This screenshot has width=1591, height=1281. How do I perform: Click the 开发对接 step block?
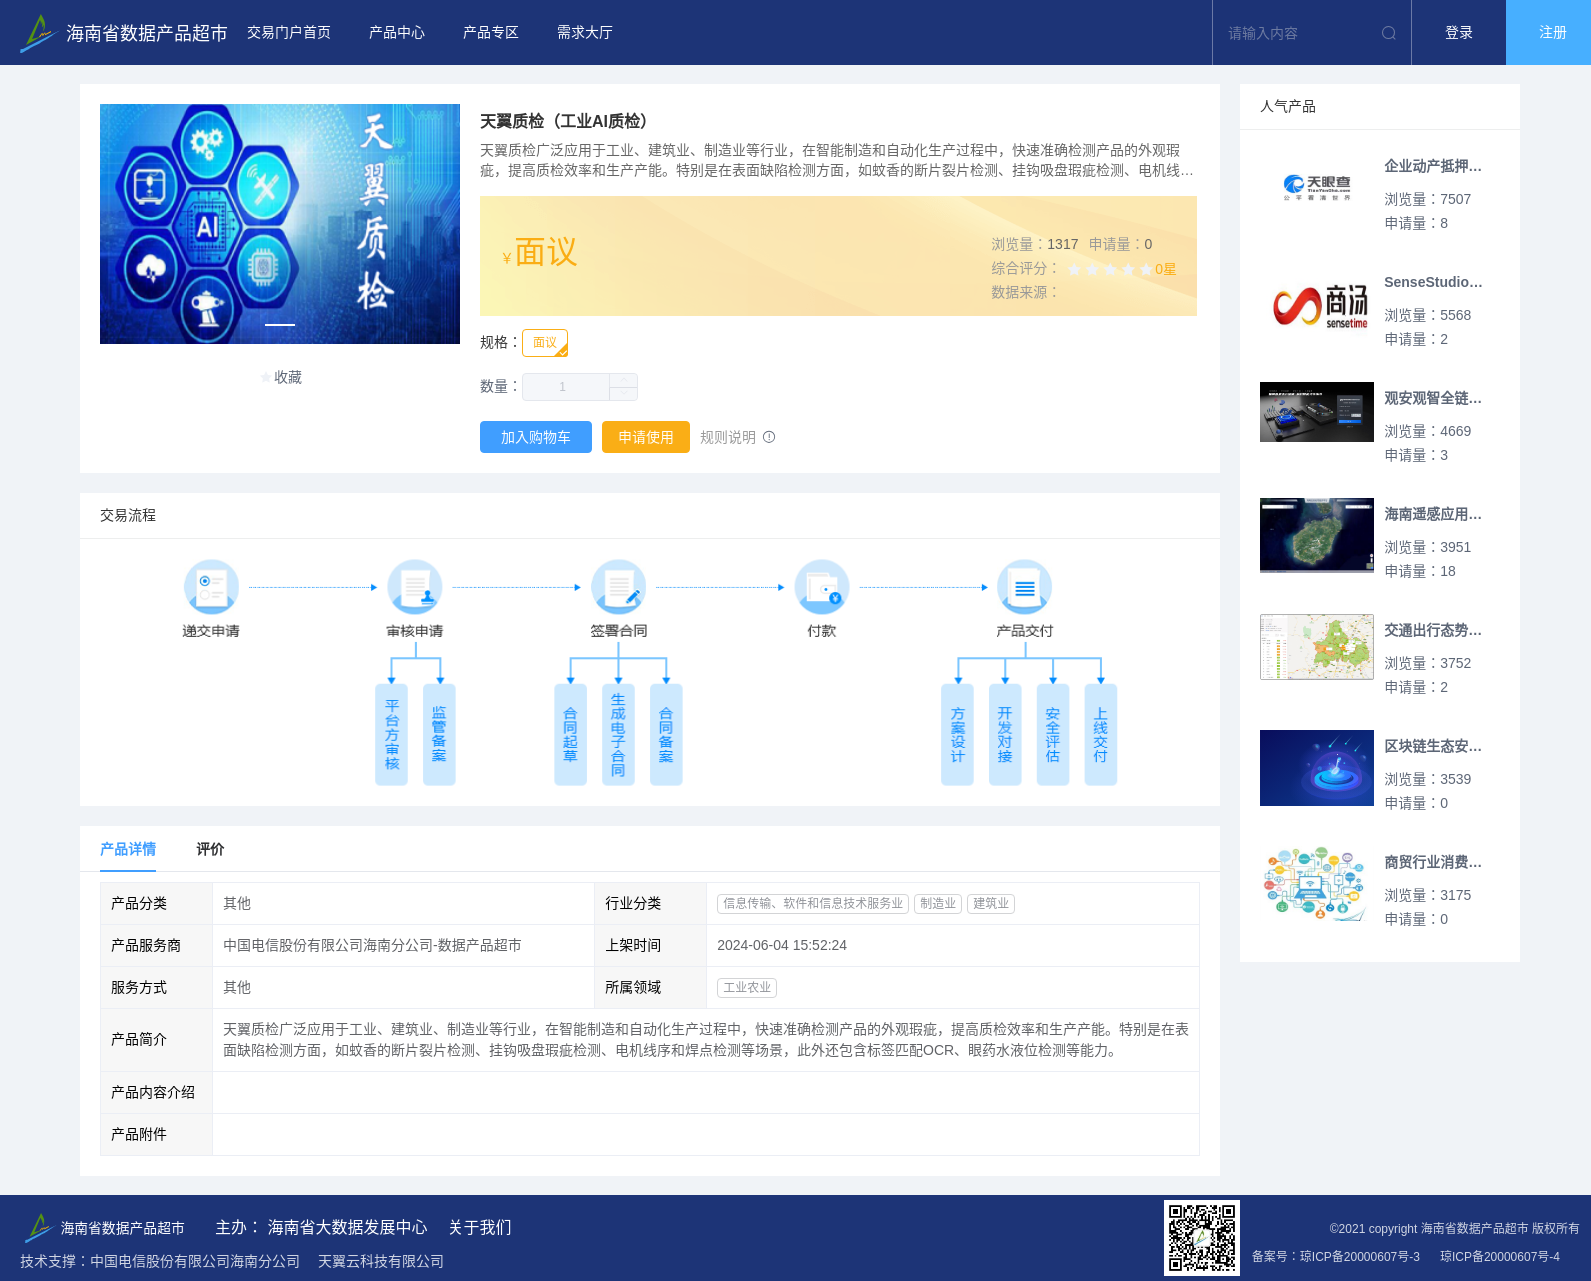pyautogui.click(x=1005, y=735)
